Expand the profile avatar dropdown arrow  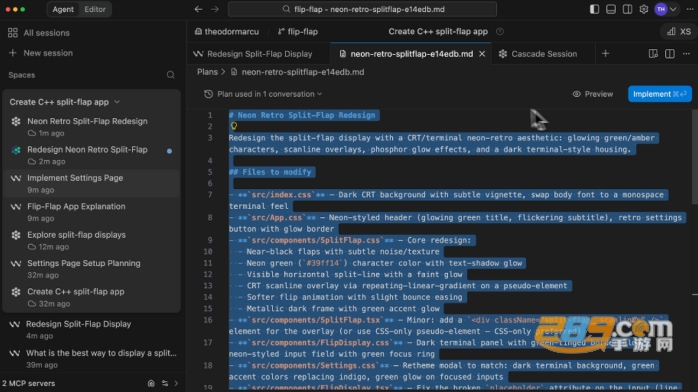673,9
